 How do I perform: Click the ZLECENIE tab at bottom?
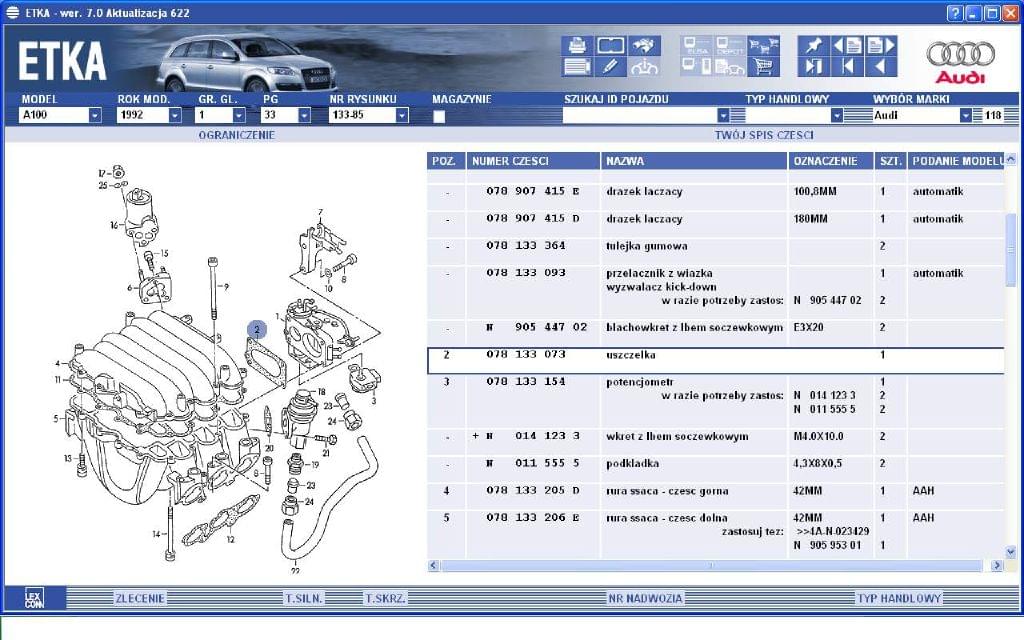(x=139, y=598)
